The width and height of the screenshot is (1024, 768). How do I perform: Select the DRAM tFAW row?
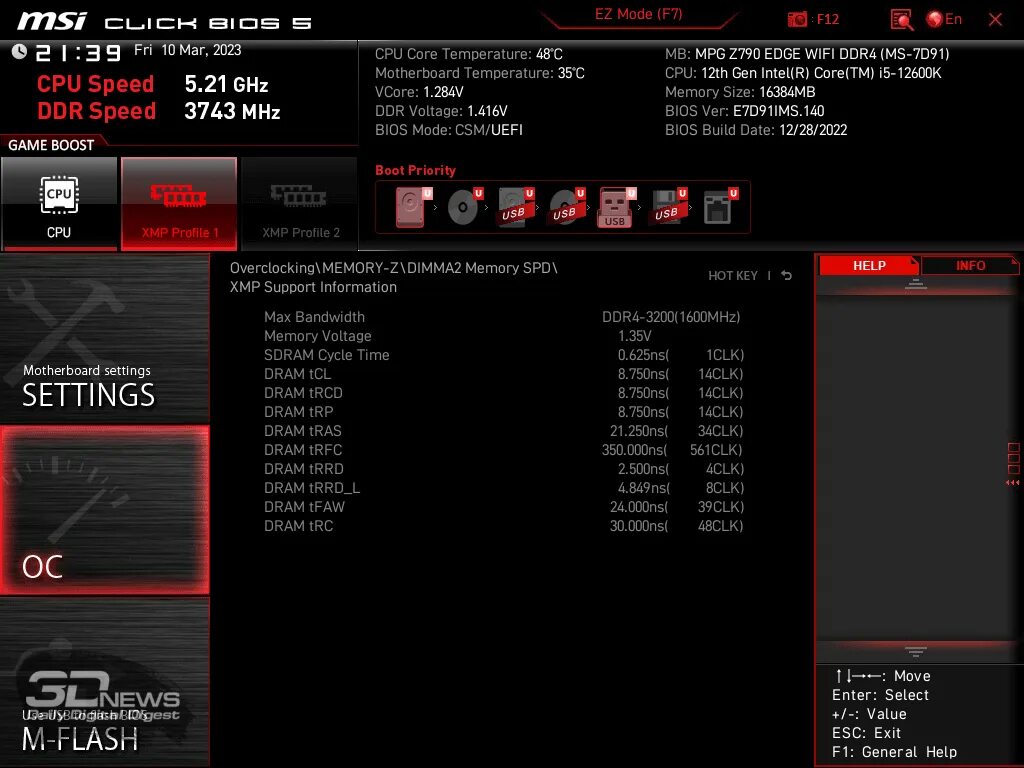[x=504, y=507]
